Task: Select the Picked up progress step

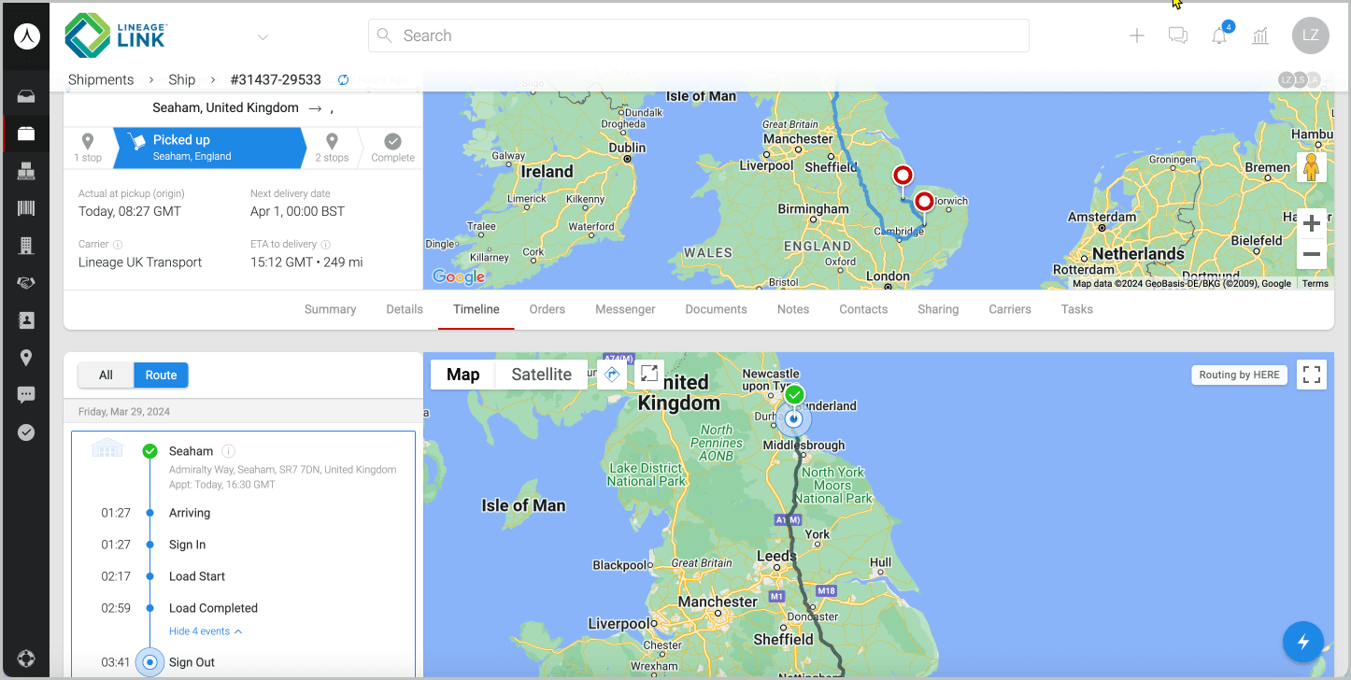Action: pyautogui.click(x=209, y=148)
